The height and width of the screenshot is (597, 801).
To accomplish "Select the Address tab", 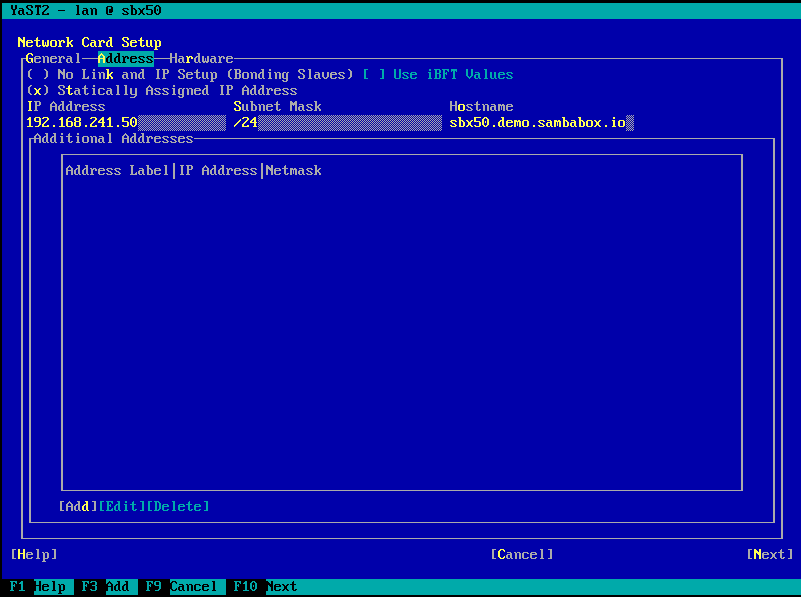I will click(126, 59).
